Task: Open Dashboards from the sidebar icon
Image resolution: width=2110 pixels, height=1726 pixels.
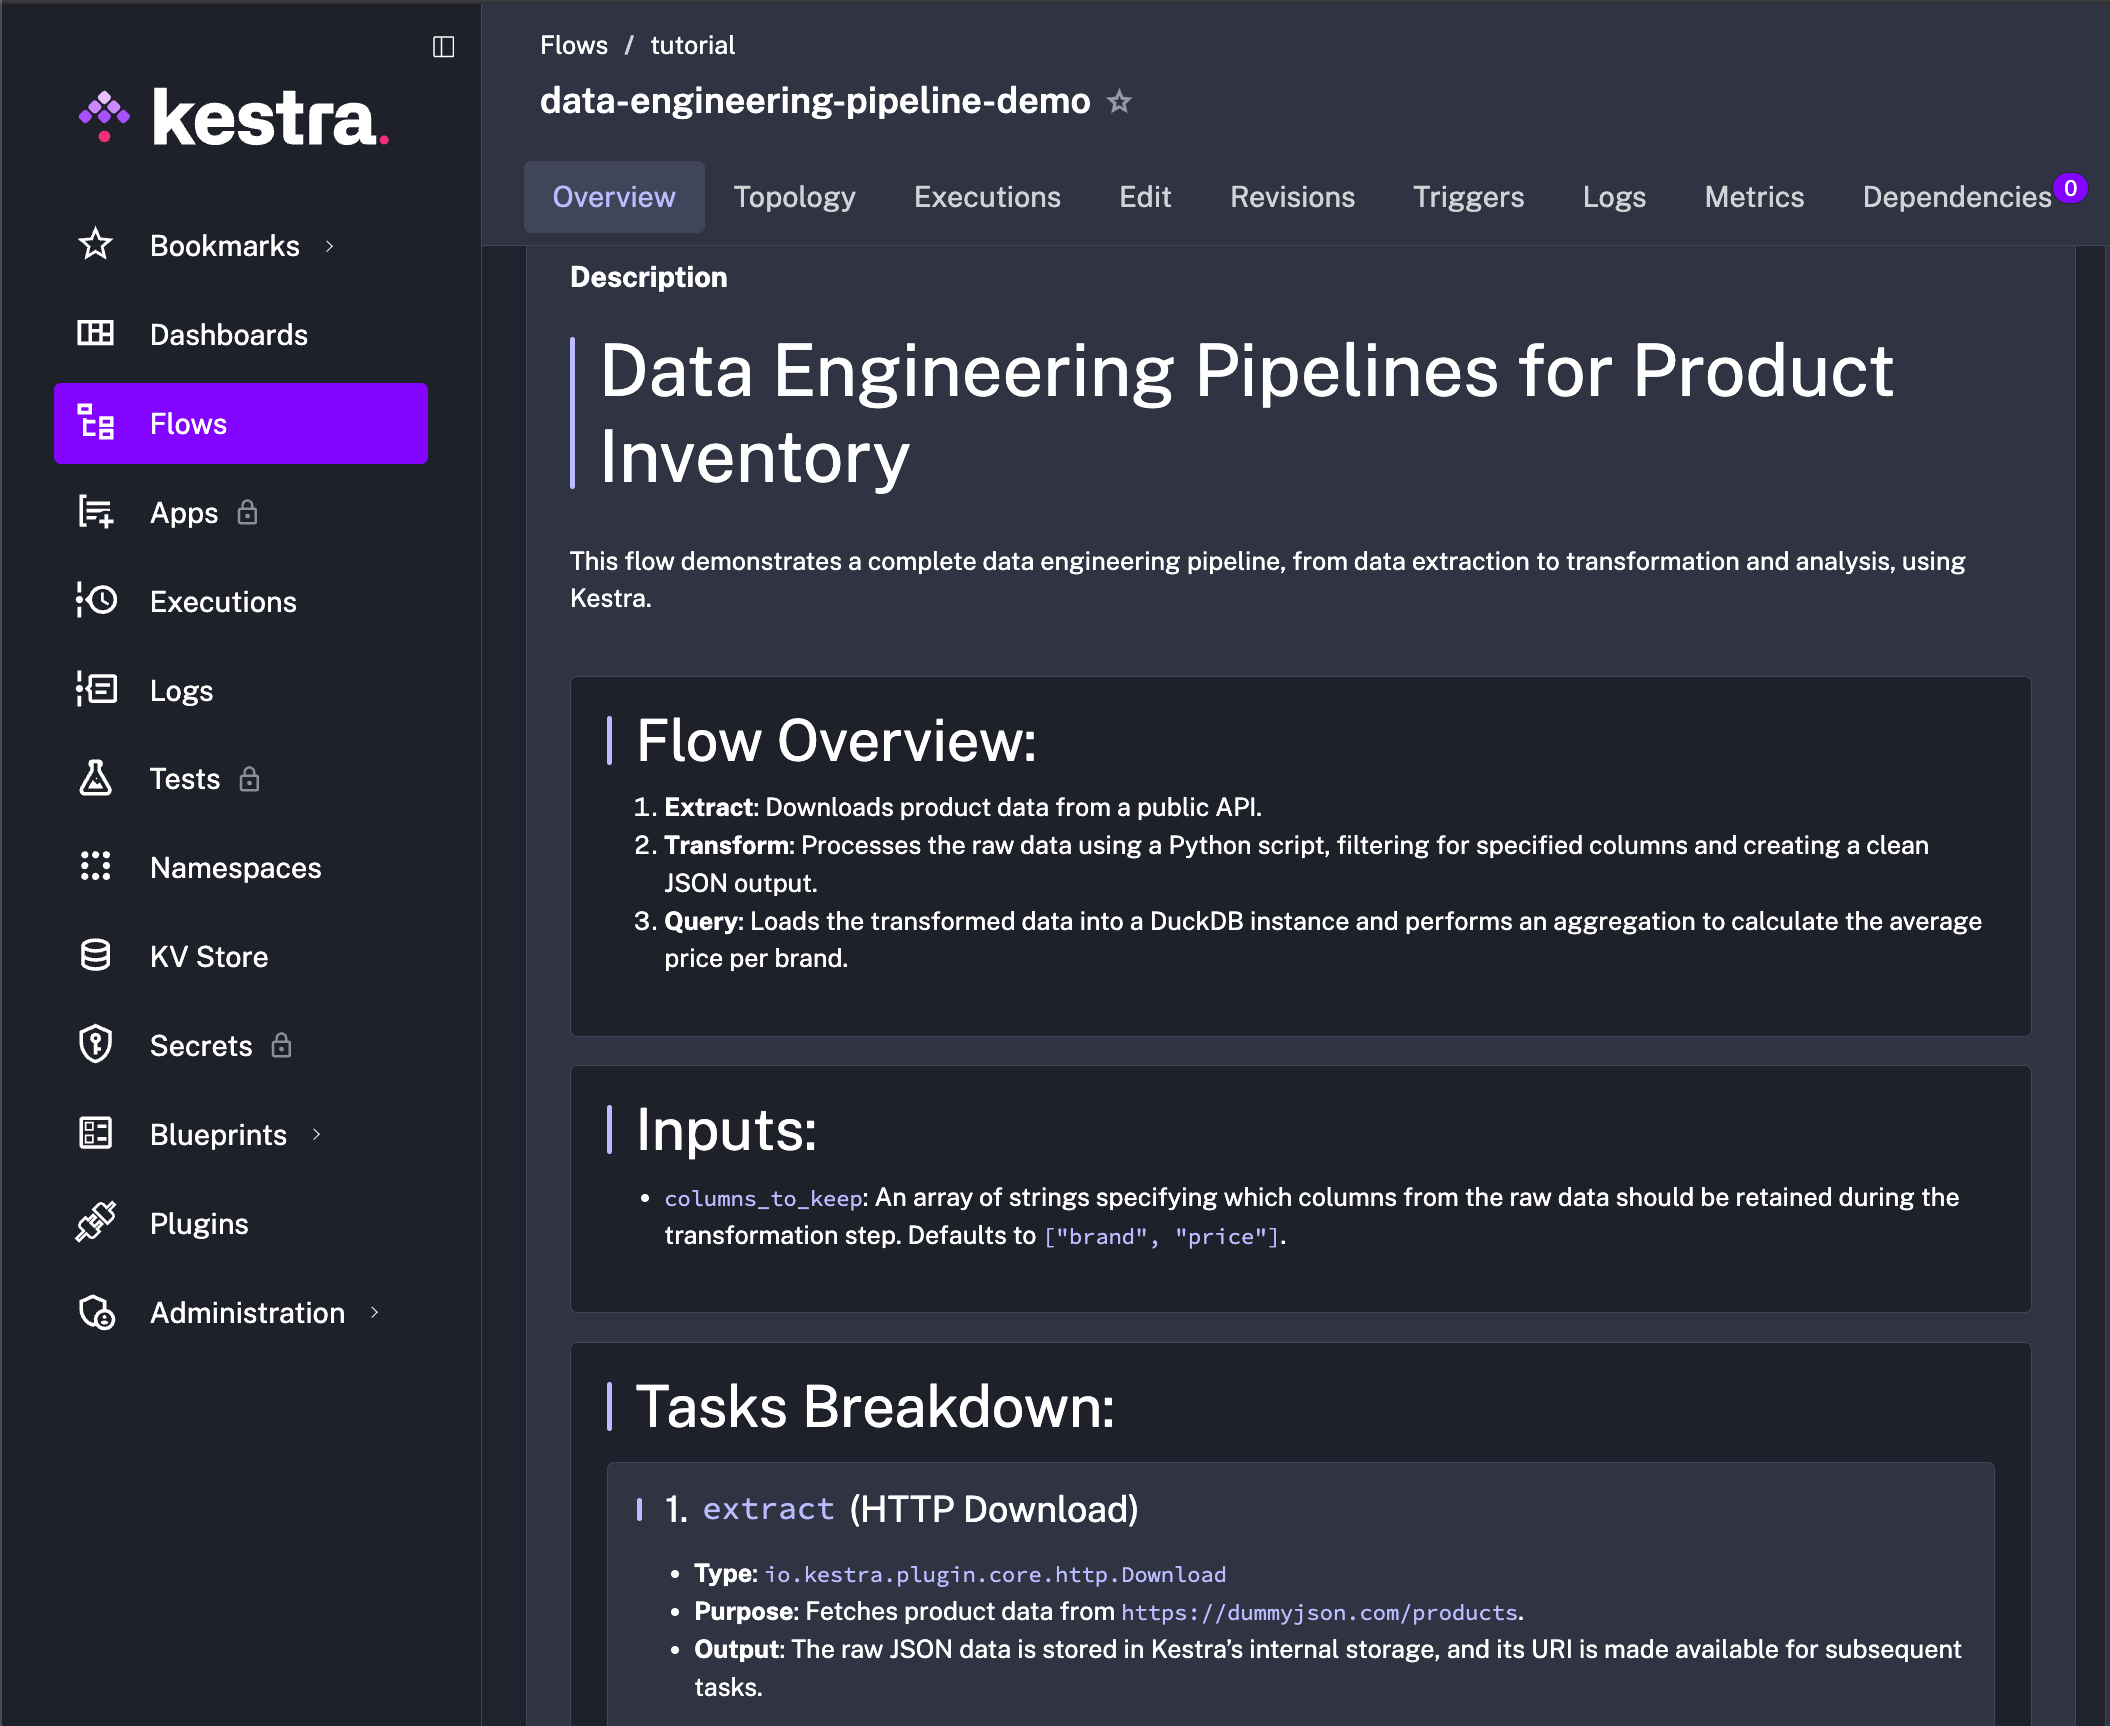Action: pos(96,334)
